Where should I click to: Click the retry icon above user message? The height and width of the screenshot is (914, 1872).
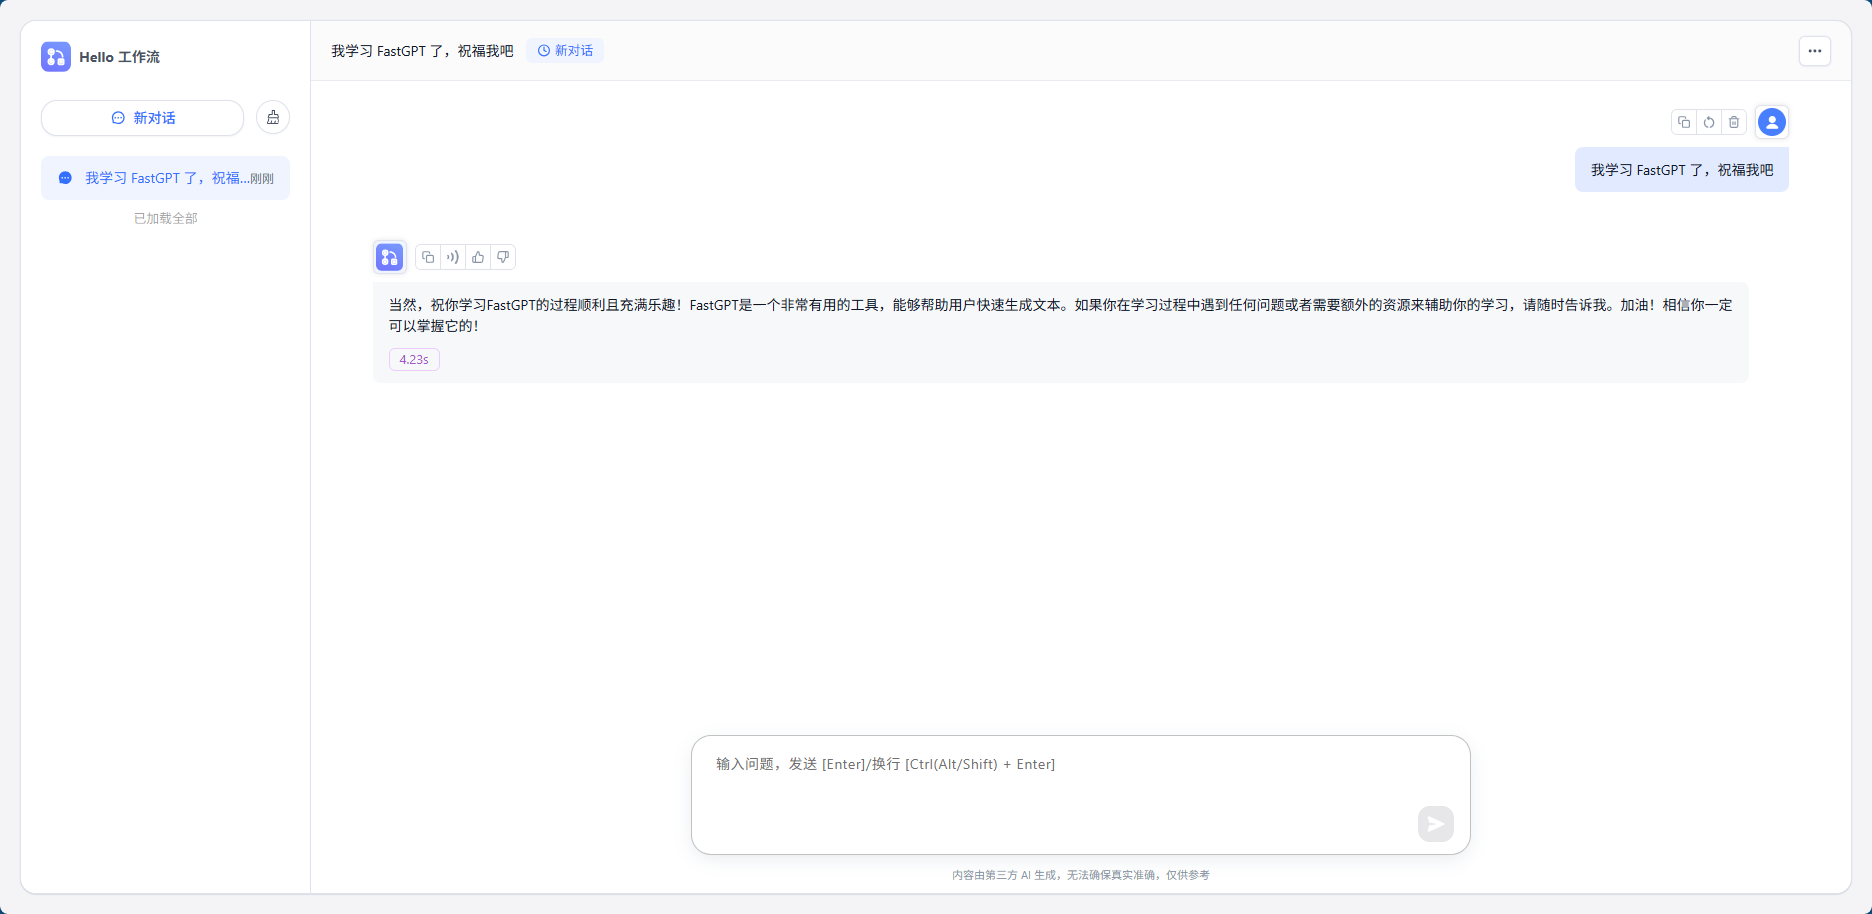(x=1709, y=122)
